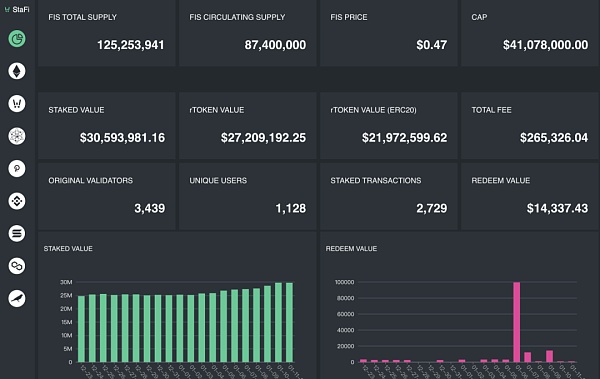Click the StaFi logo at top
This screenshot has width=600, height=379.
coord(17,9)
